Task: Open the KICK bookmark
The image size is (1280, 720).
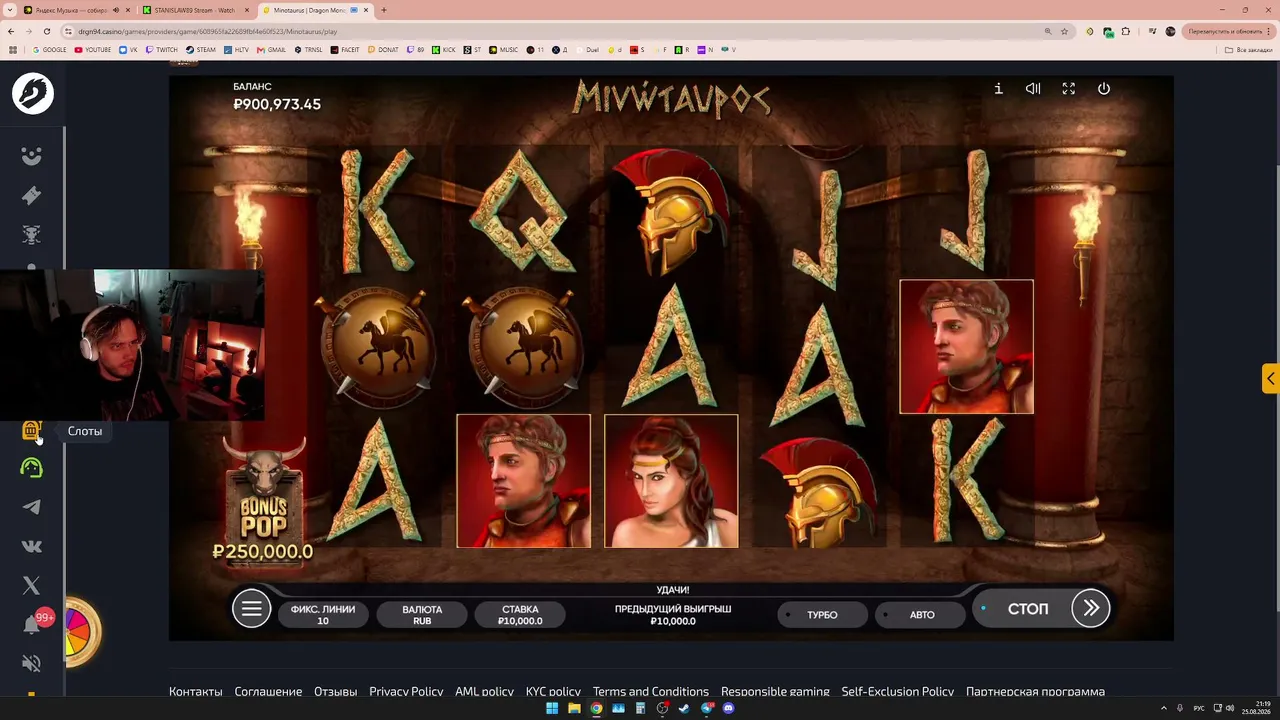Action: coord(443,49)
